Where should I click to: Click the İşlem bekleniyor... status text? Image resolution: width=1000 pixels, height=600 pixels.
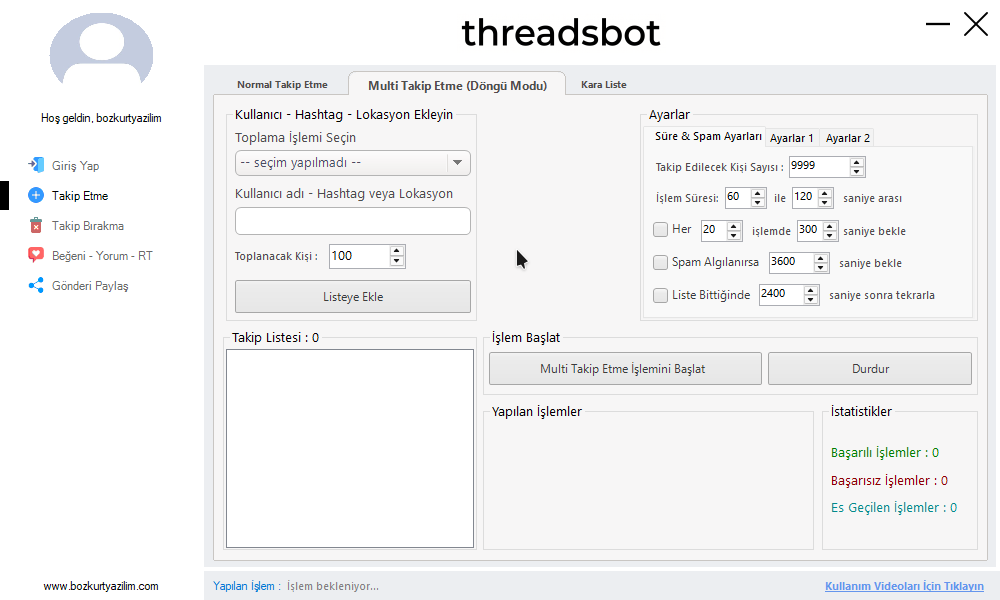click(332, 586)
